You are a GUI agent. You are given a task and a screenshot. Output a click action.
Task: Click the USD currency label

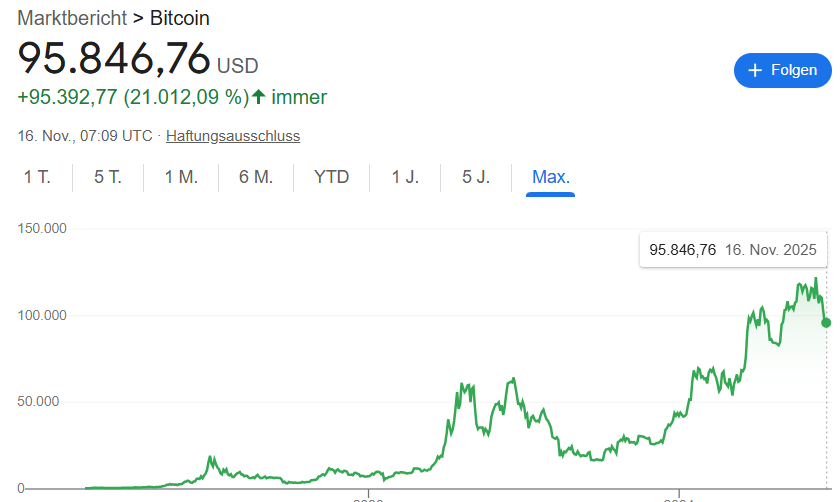click(237, 66)
